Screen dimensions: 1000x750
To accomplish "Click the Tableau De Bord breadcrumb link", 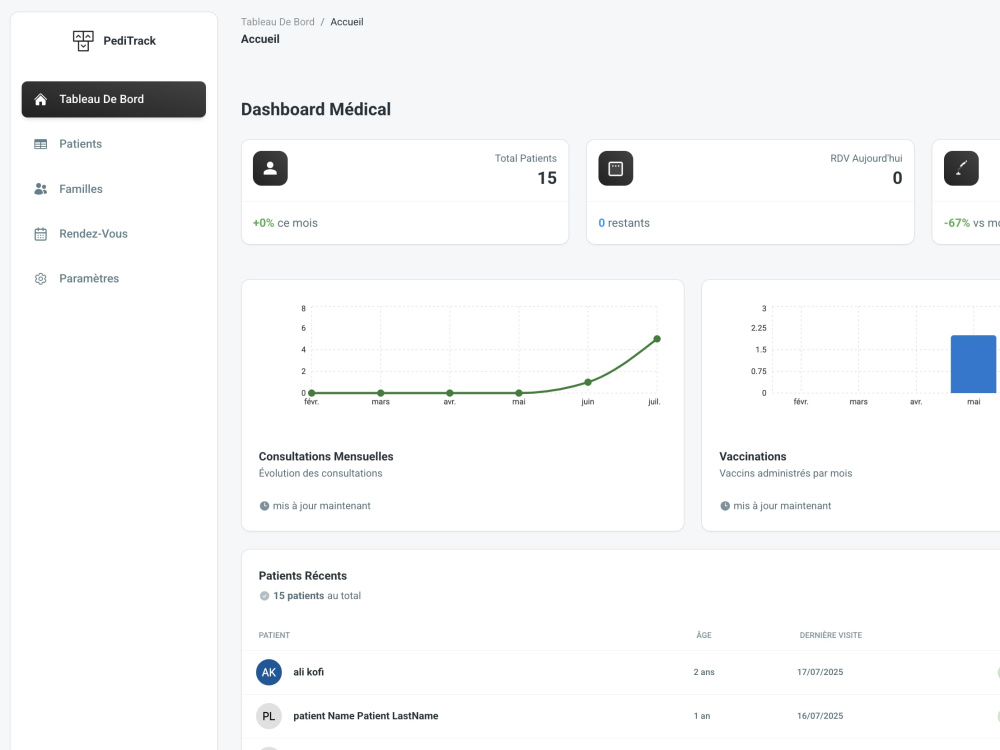I will point(277,22).
